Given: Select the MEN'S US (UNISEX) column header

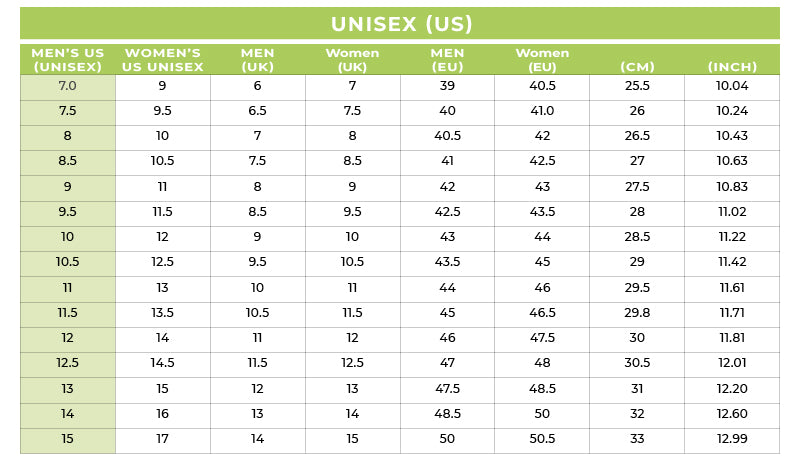Looking at the screenshot, I should click(x=67, y=59).
